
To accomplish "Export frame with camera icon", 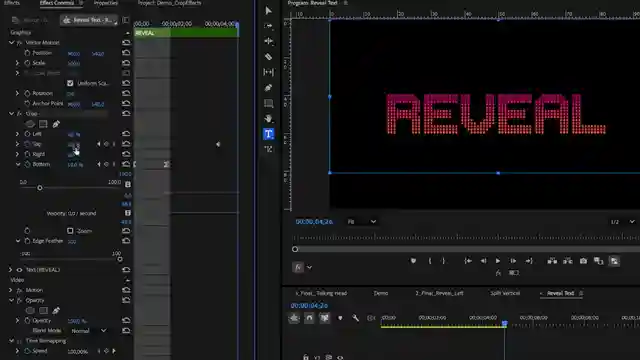I will pos(583,261).
